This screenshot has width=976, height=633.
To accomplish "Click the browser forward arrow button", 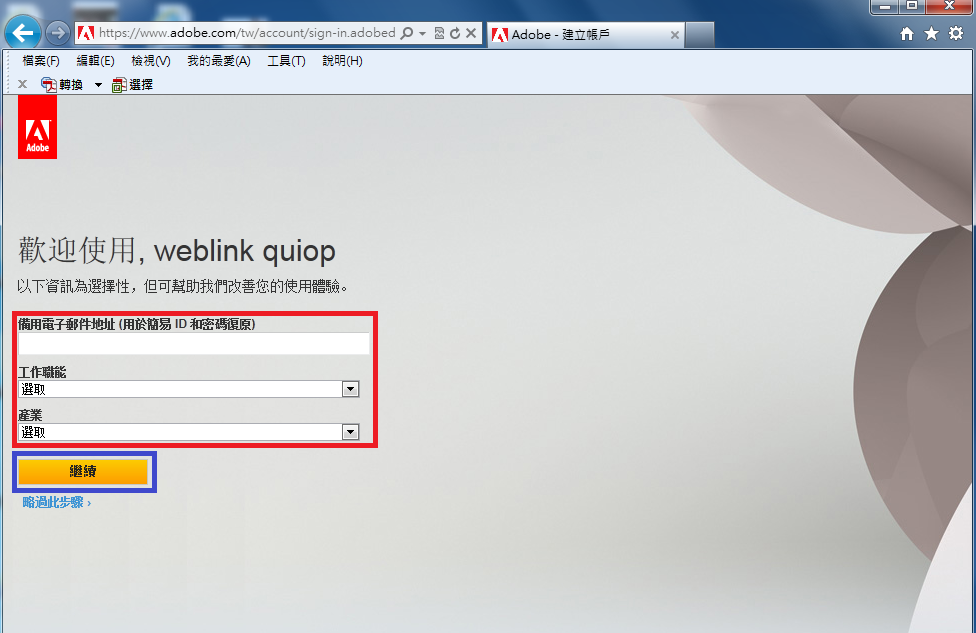I will click(58, 33).
